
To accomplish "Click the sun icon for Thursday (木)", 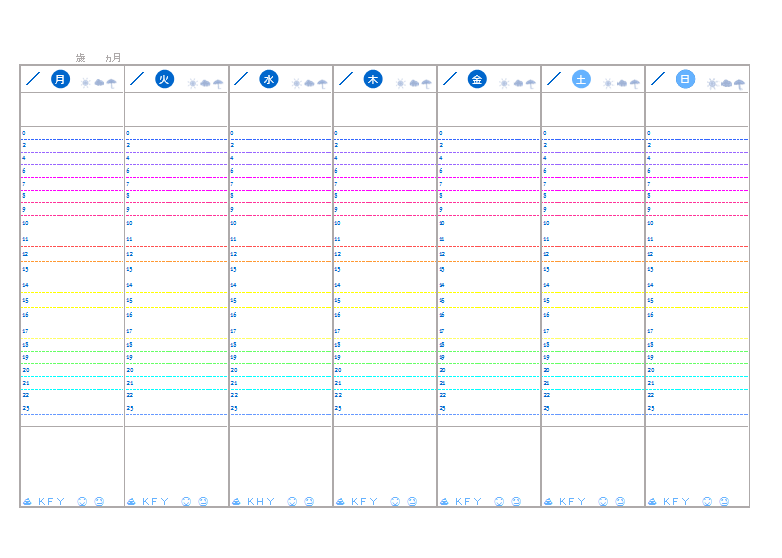I will click(x=400, y=84).
